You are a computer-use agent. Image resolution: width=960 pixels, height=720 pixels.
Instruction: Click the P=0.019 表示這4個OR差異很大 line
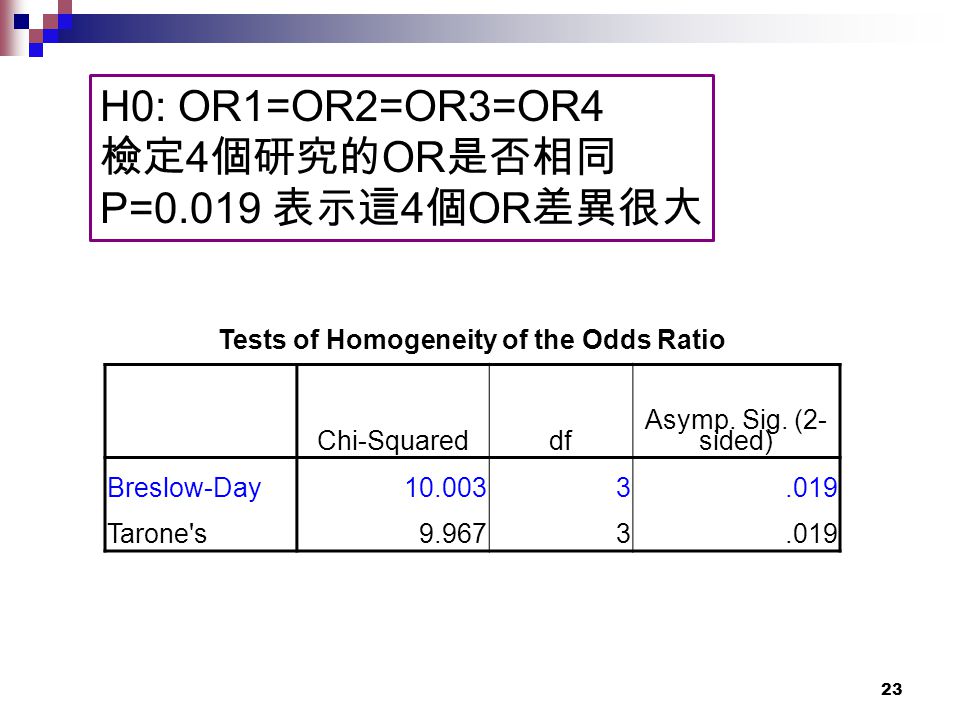(x=401, y=207)
